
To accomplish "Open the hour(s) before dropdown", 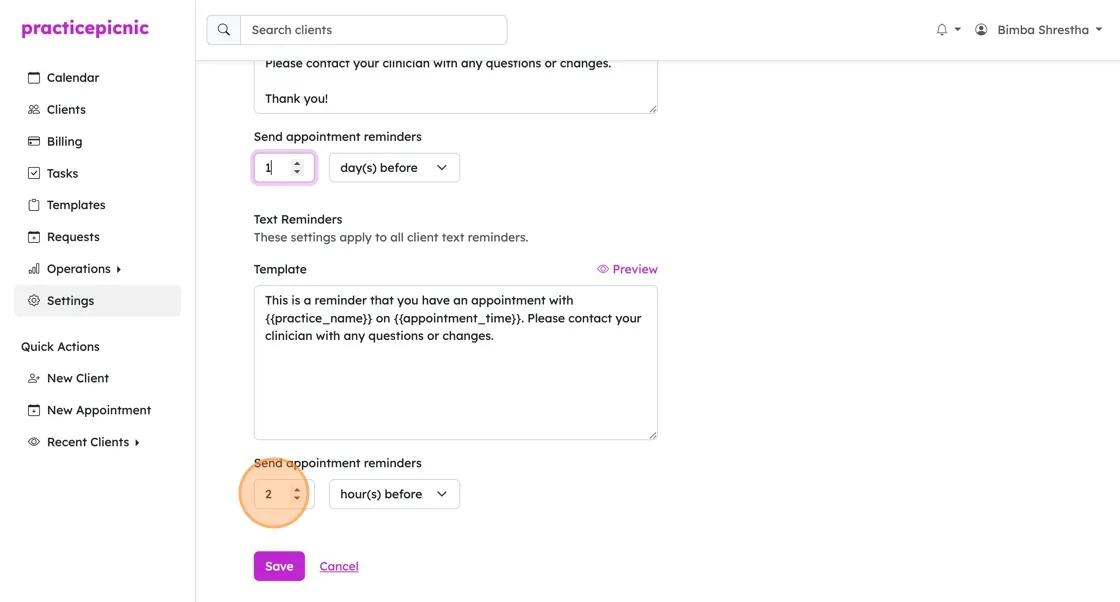I will [x=394, y=494].
